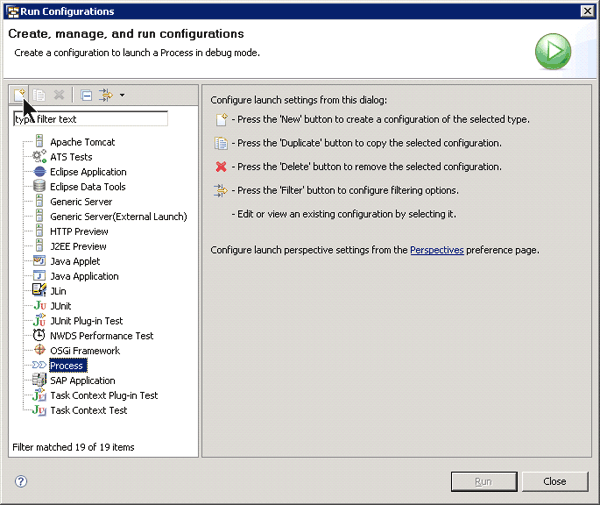Select Apache Tomcat in the tree
Viewport: 600px width, 505px height.
(x=82, y=142)
